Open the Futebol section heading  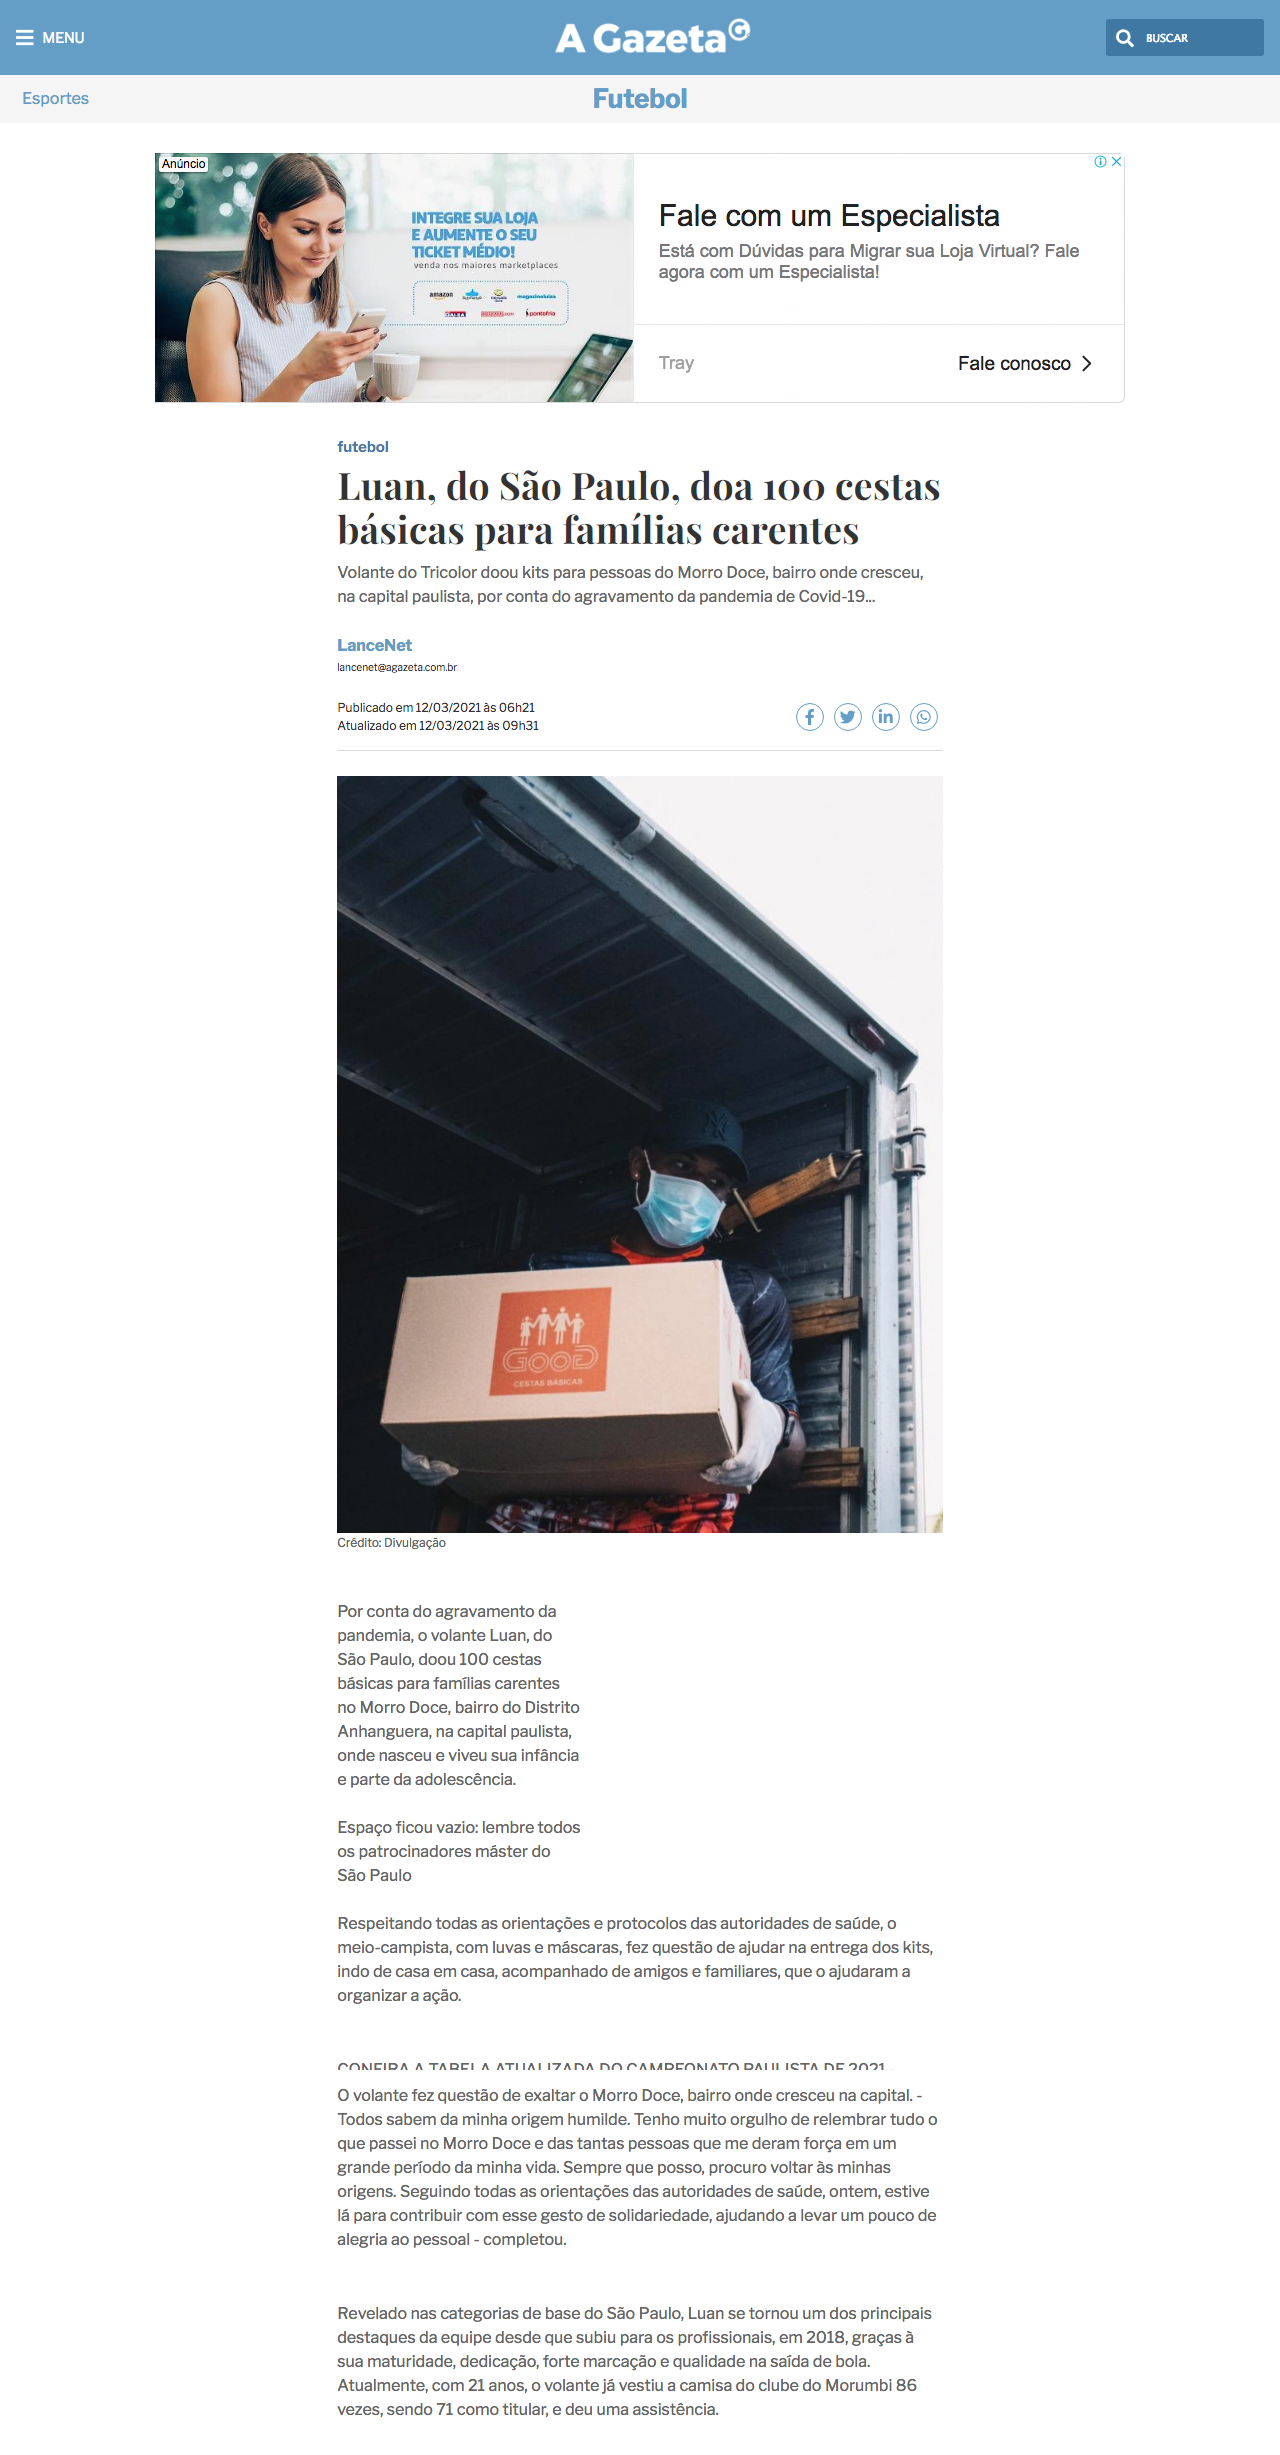pyautogui.click(x=640, y=98)
